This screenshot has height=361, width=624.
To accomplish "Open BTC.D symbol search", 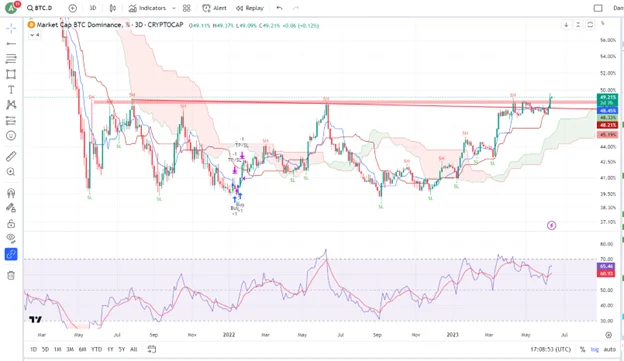I will pyautogui.click(x=39, y=8).
